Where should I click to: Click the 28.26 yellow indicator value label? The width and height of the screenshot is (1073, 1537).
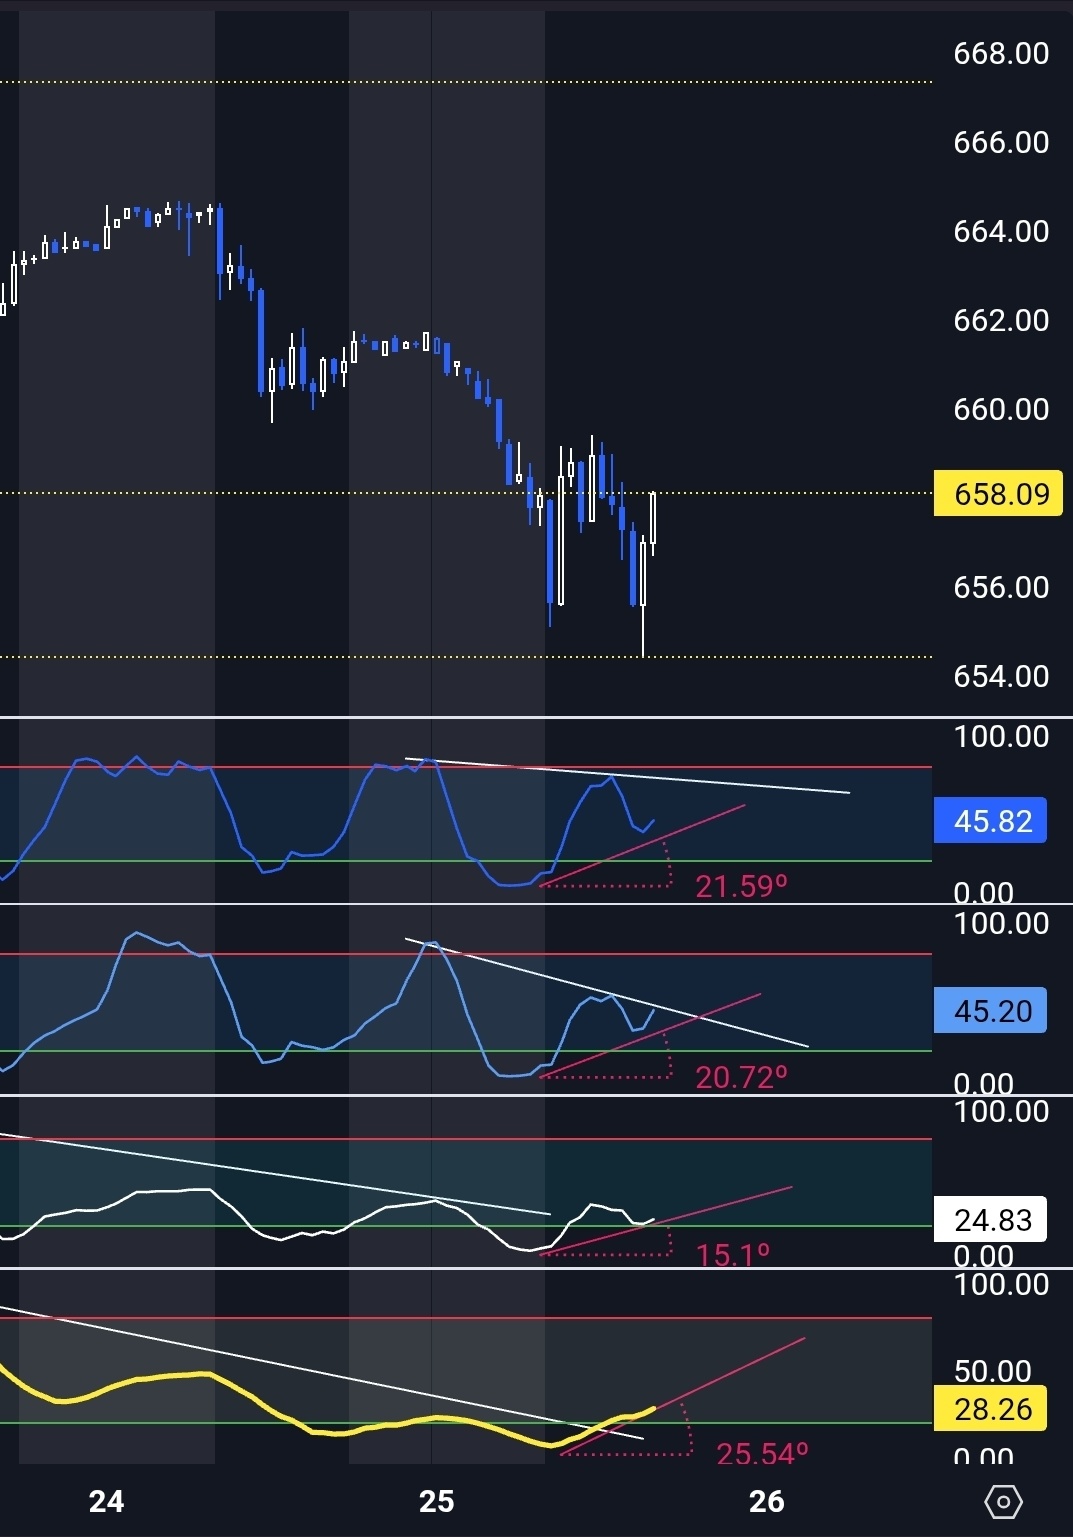(x=990, y=1409)
